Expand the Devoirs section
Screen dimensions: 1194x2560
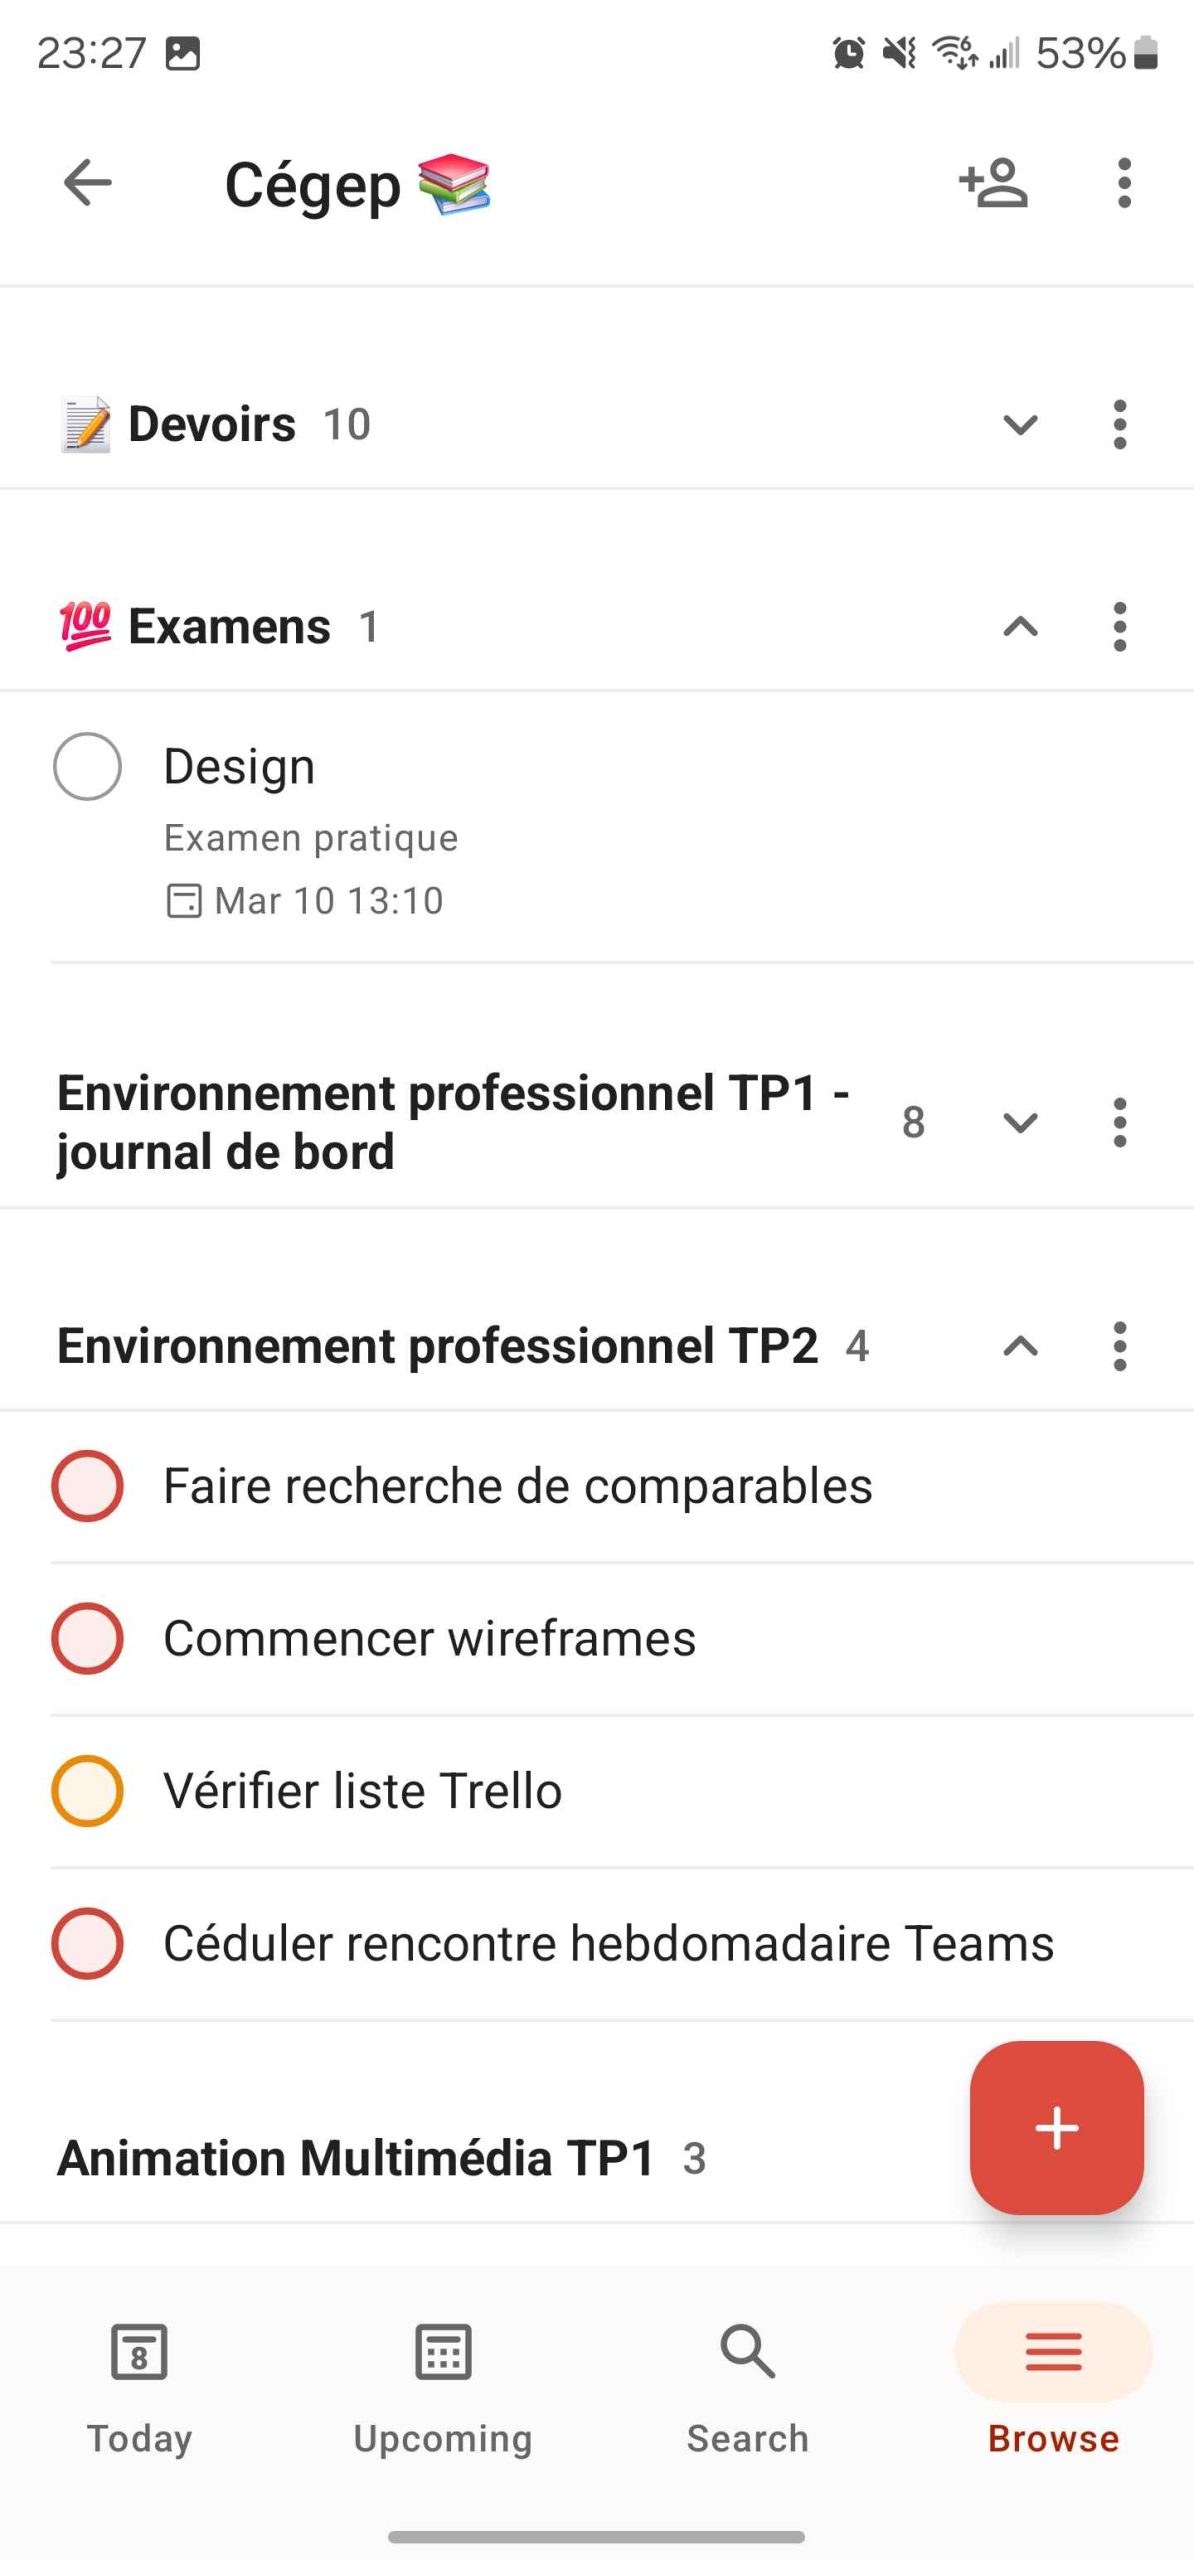point(1020,425)
